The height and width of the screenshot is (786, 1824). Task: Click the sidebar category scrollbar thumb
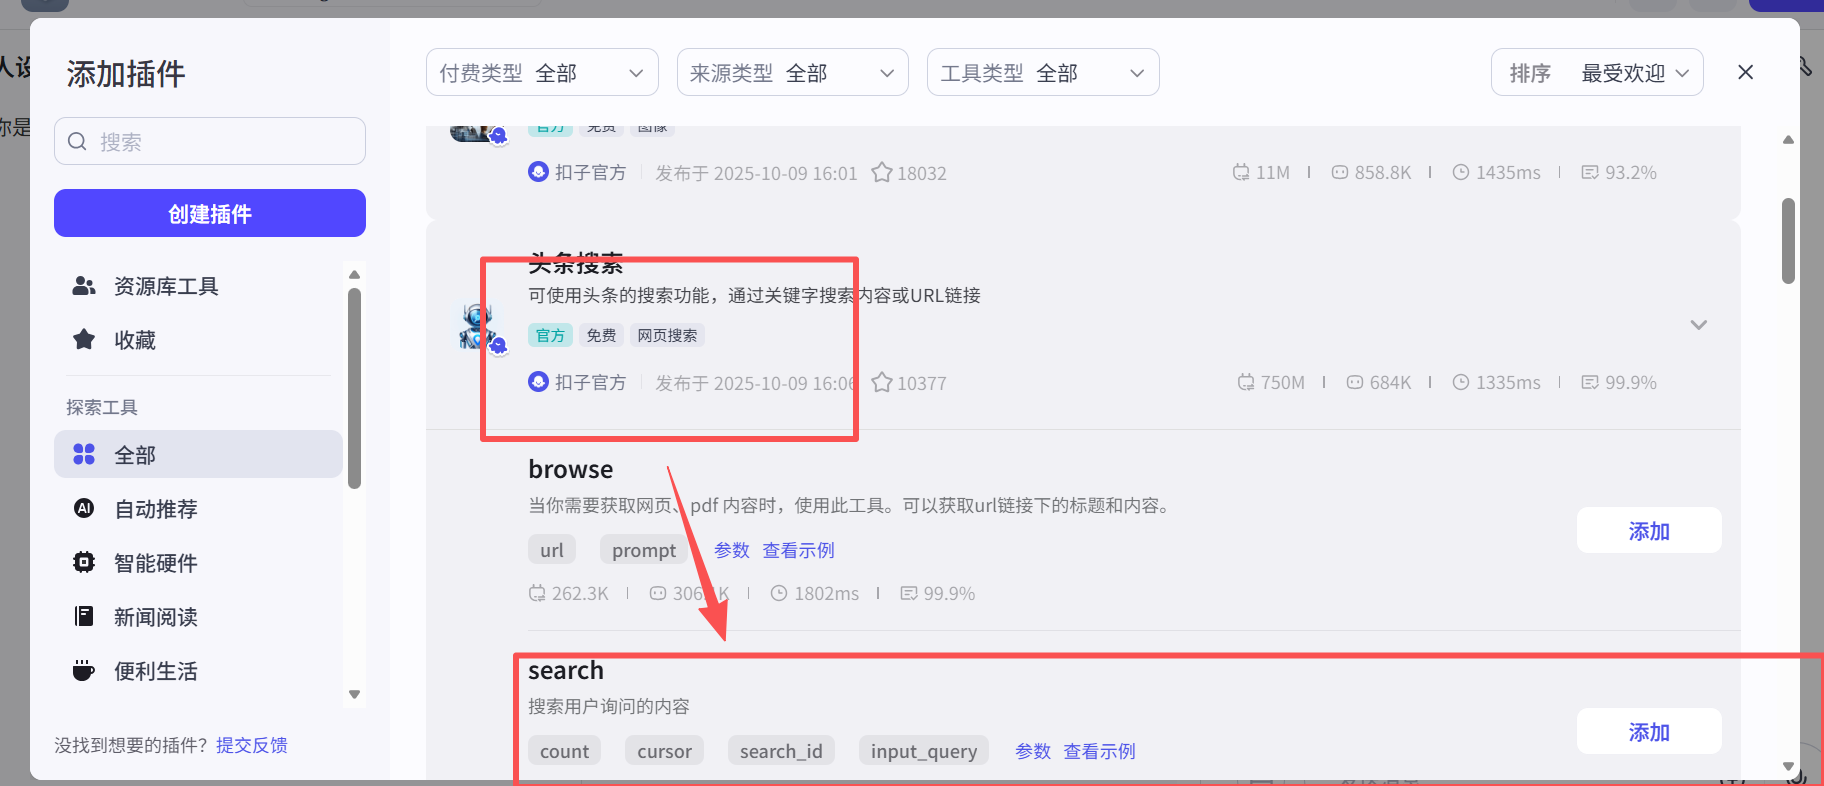coord(354,388)
